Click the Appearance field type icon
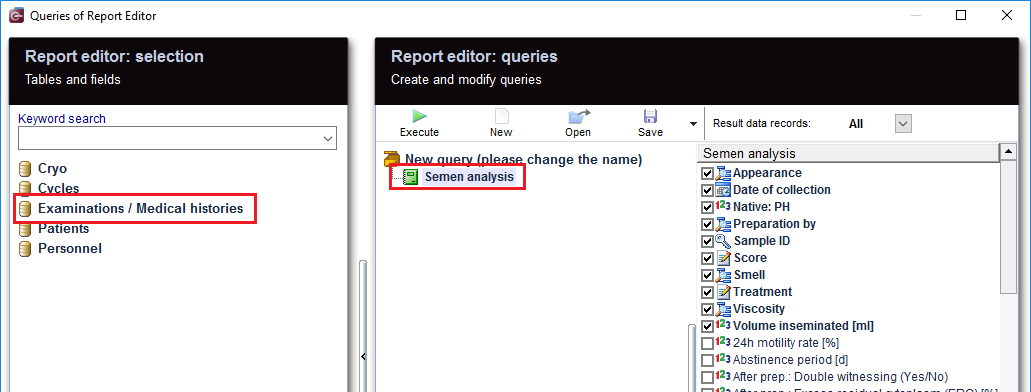Screen dimensions: 1031x392 tap(723, 173)
